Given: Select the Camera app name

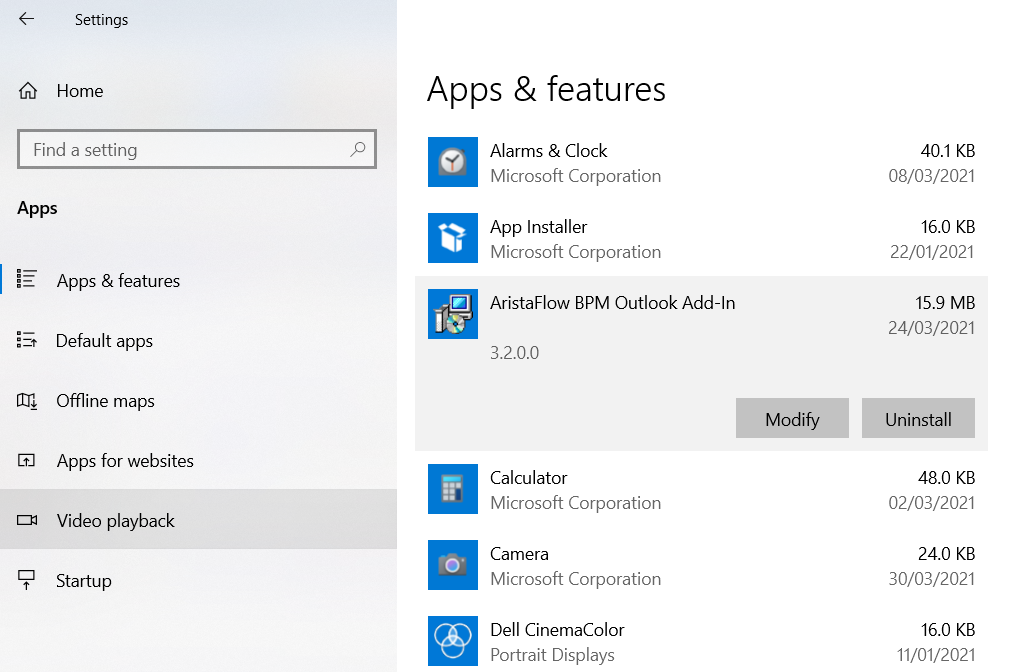Looking at the screenshot, I should click(519, 553).
